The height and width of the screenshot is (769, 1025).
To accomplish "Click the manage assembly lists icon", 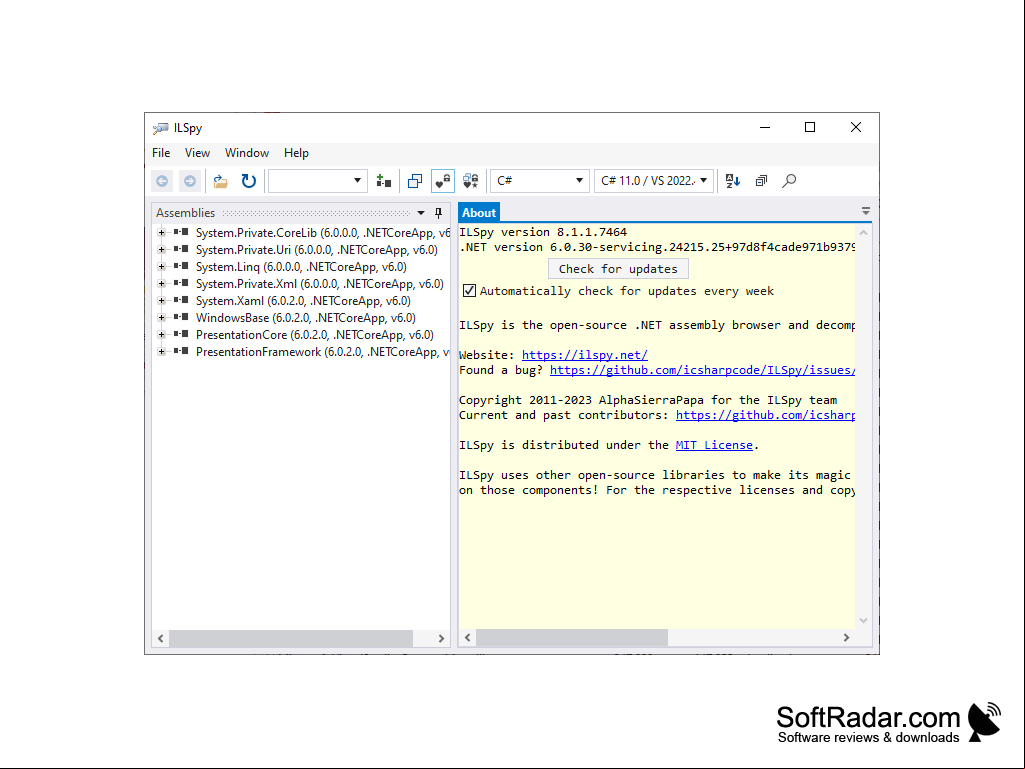I will tap(384, 181).
